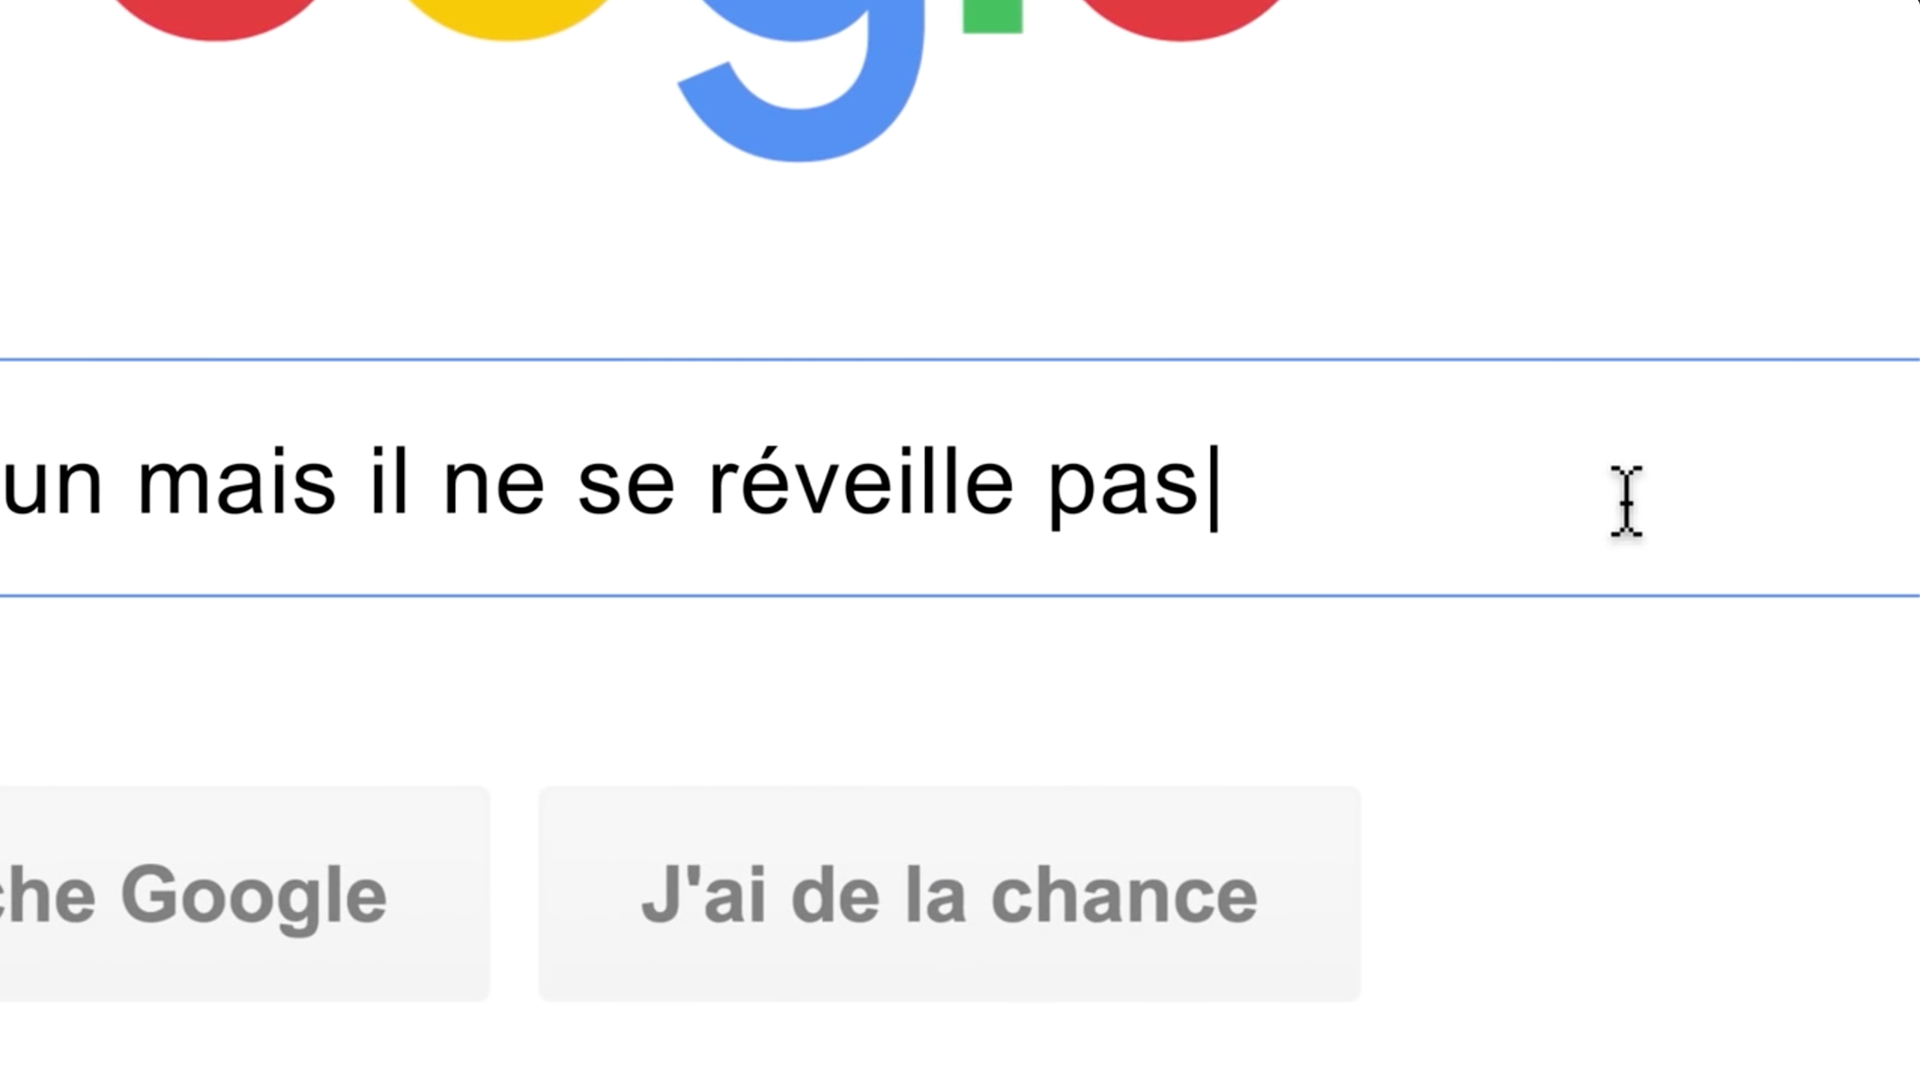Screen dimensions: 1920x1072
Task: Click the "J'ai de la chance" button
Action: coord(949,893)
